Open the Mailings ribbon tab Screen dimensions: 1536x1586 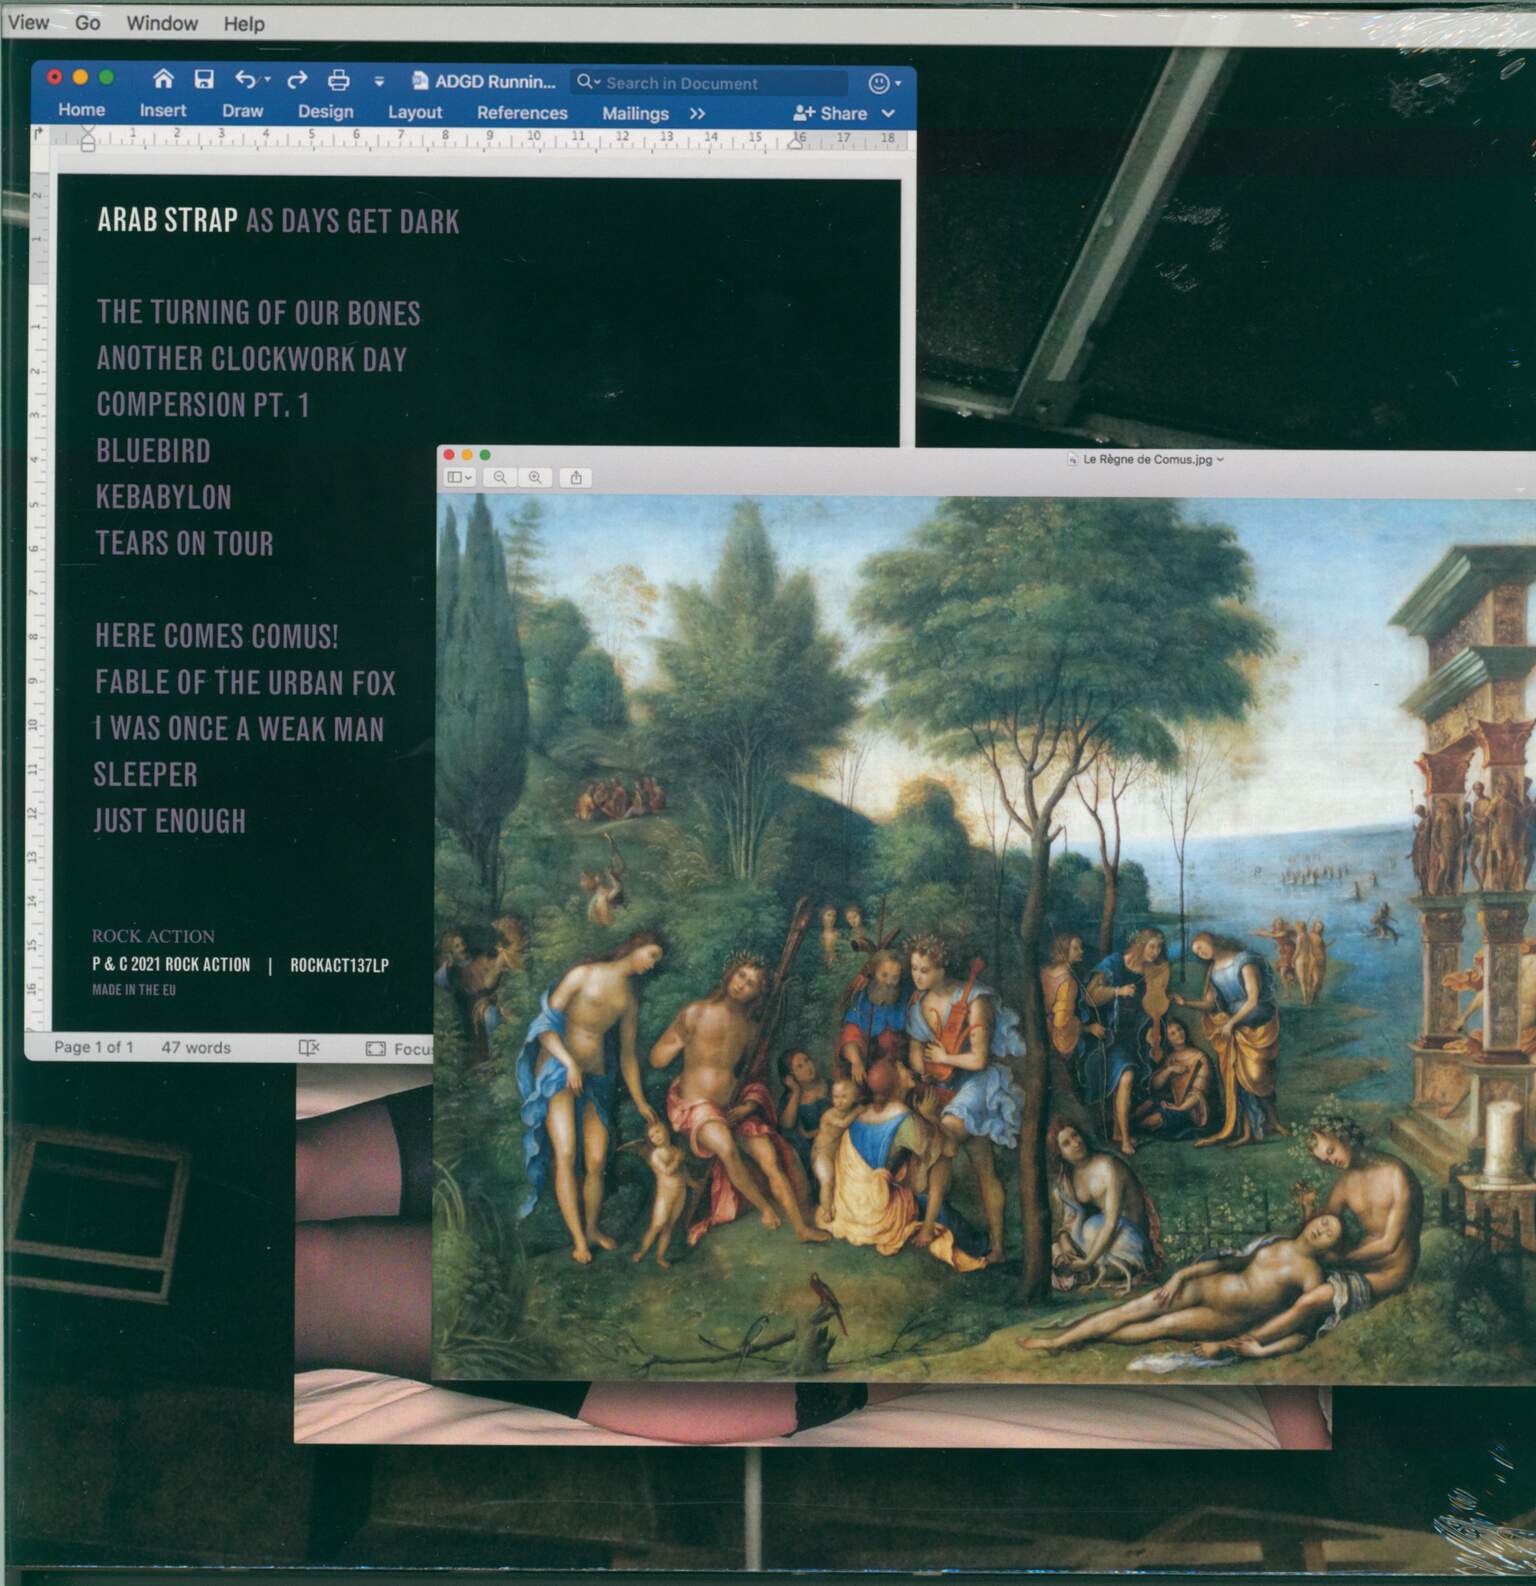point(635,114)
